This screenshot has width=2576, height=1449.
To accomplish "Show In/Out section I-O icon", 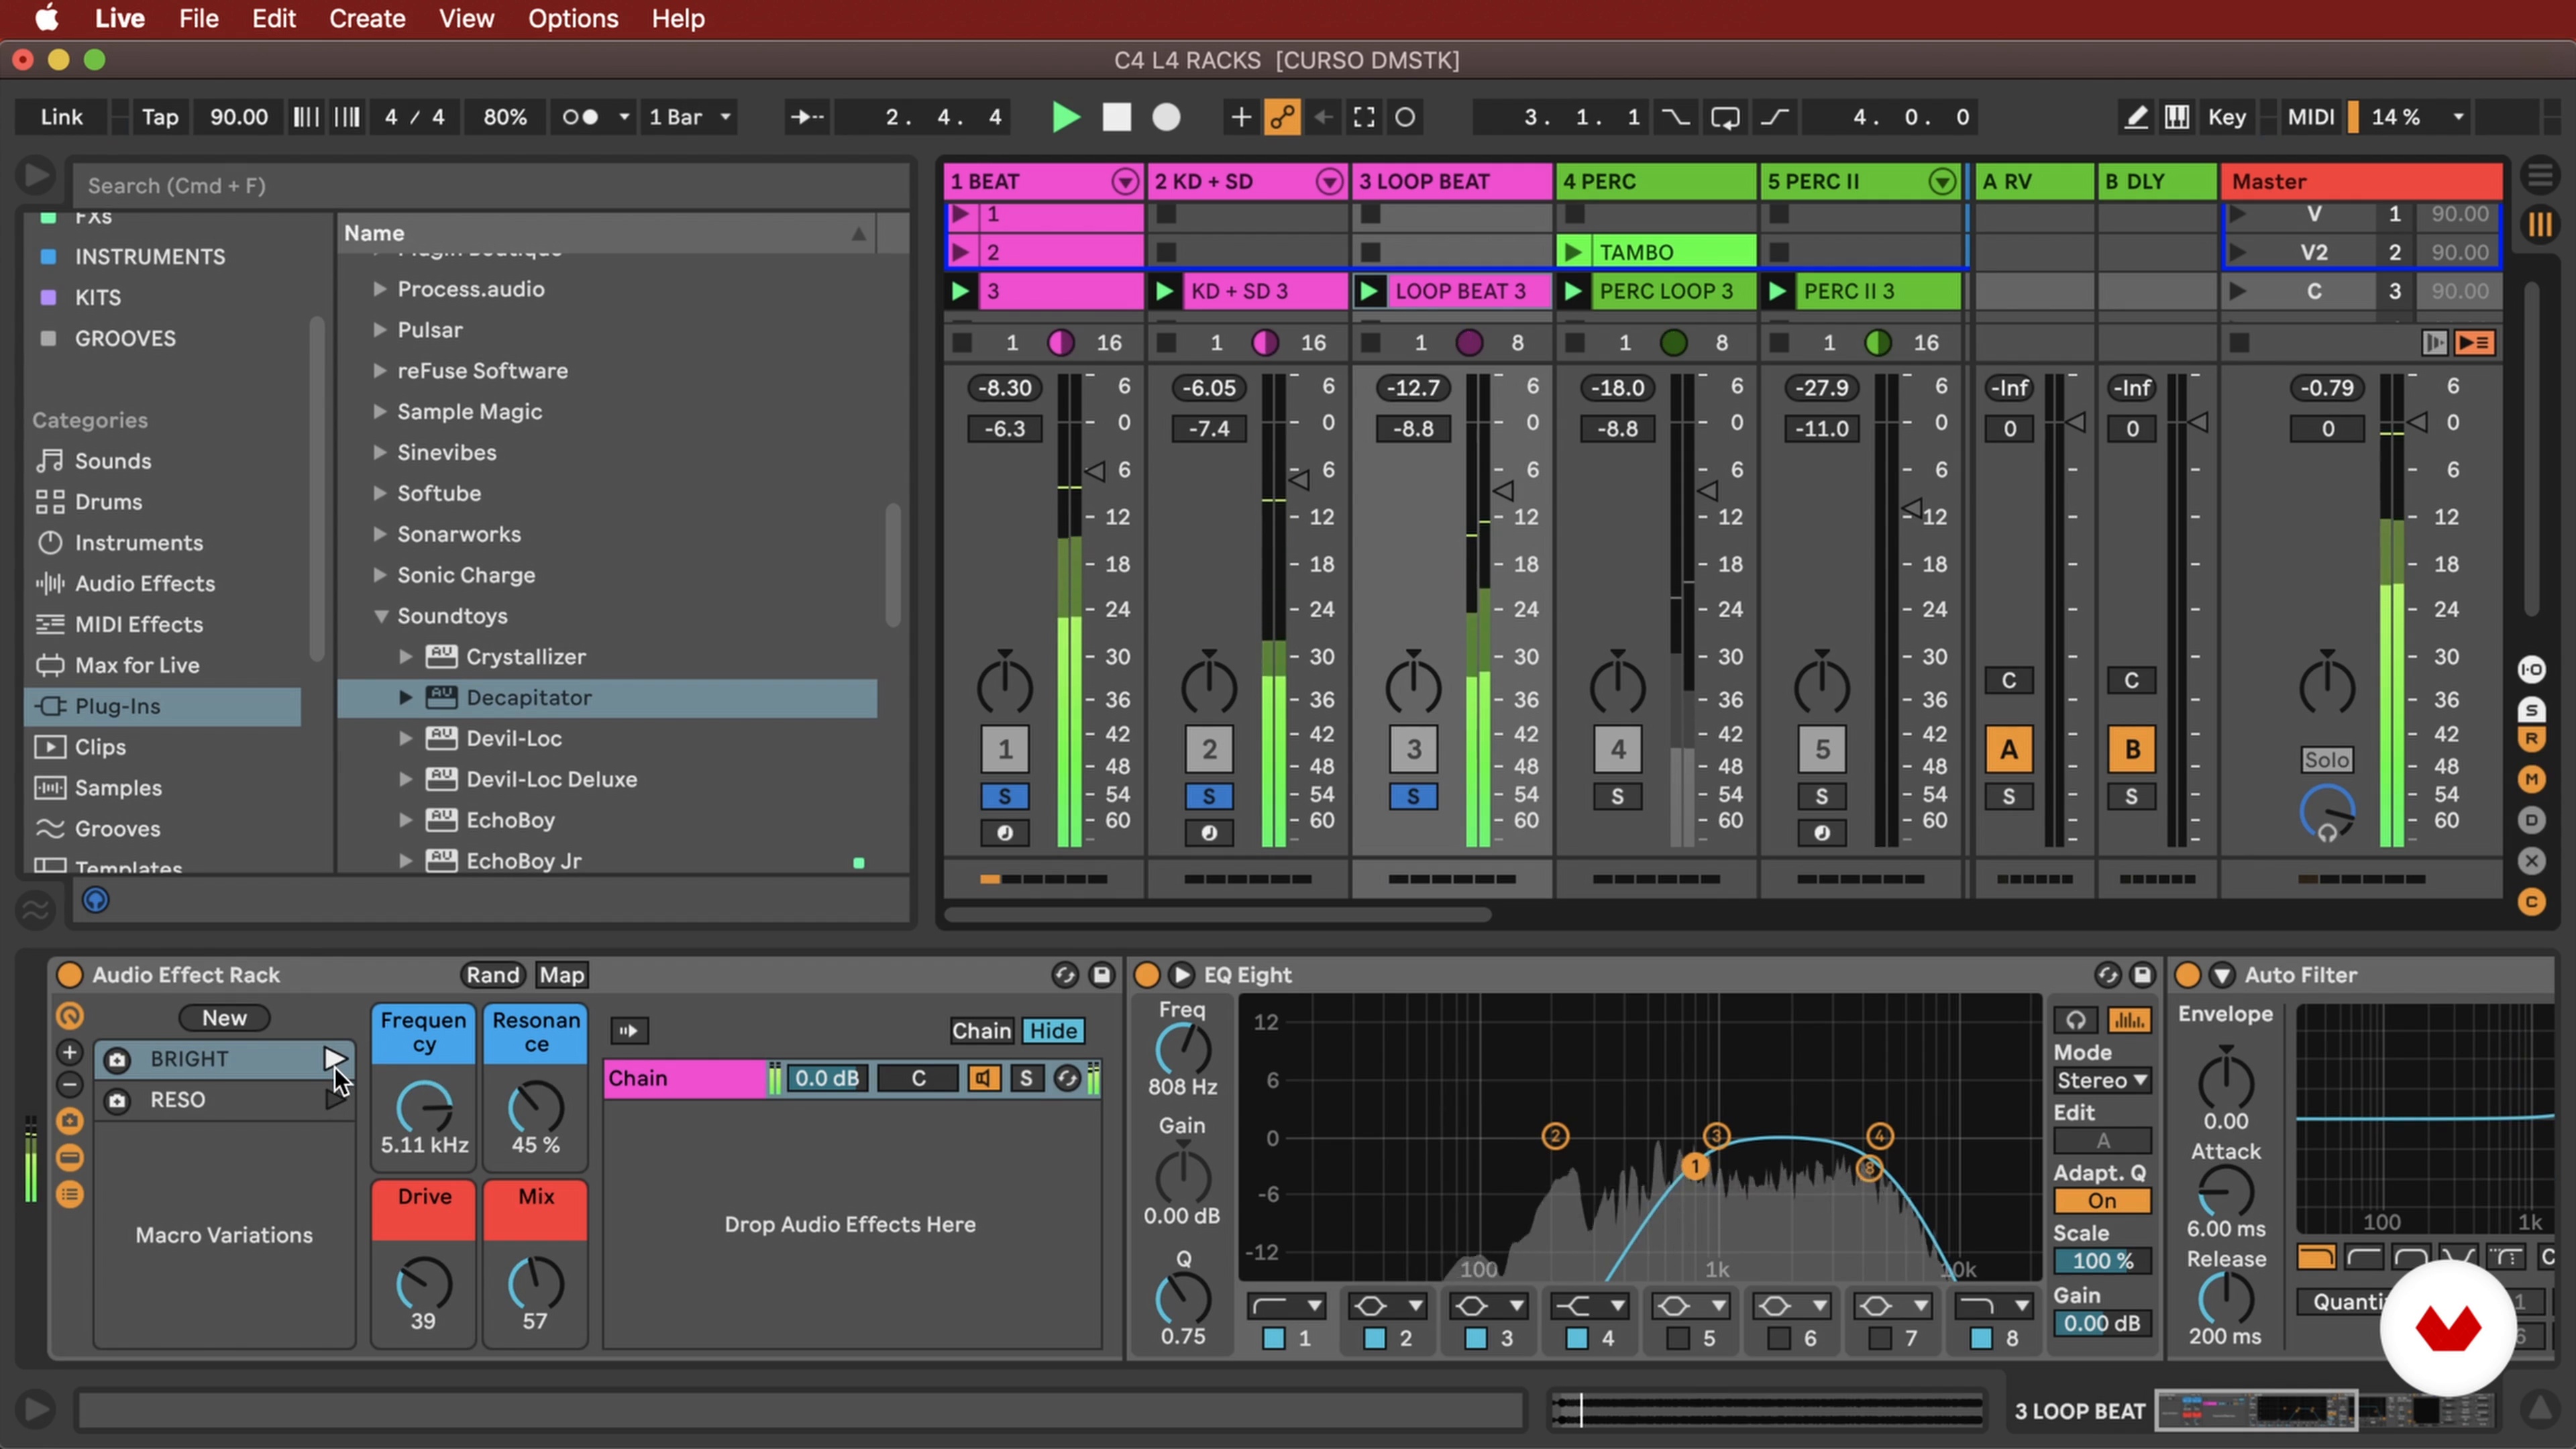I will pos(2531,669).
